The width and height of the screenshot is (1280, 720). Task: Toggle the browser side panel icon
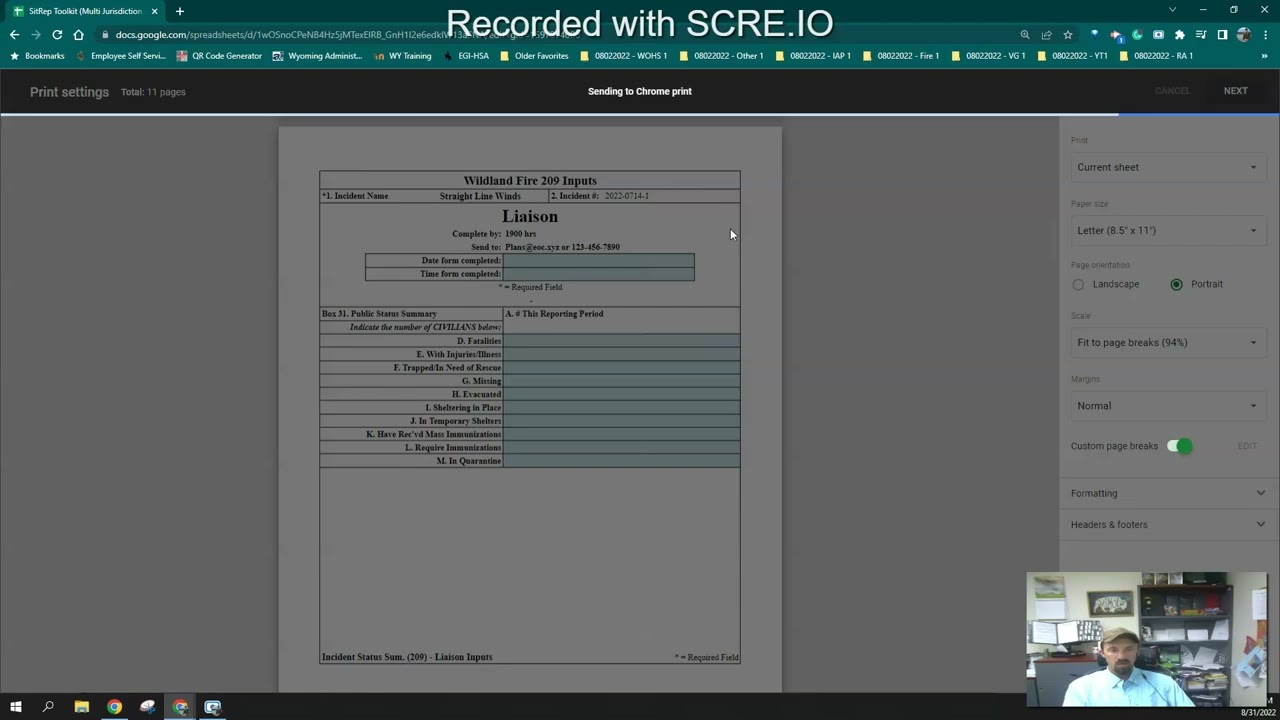click(1221, 35)
